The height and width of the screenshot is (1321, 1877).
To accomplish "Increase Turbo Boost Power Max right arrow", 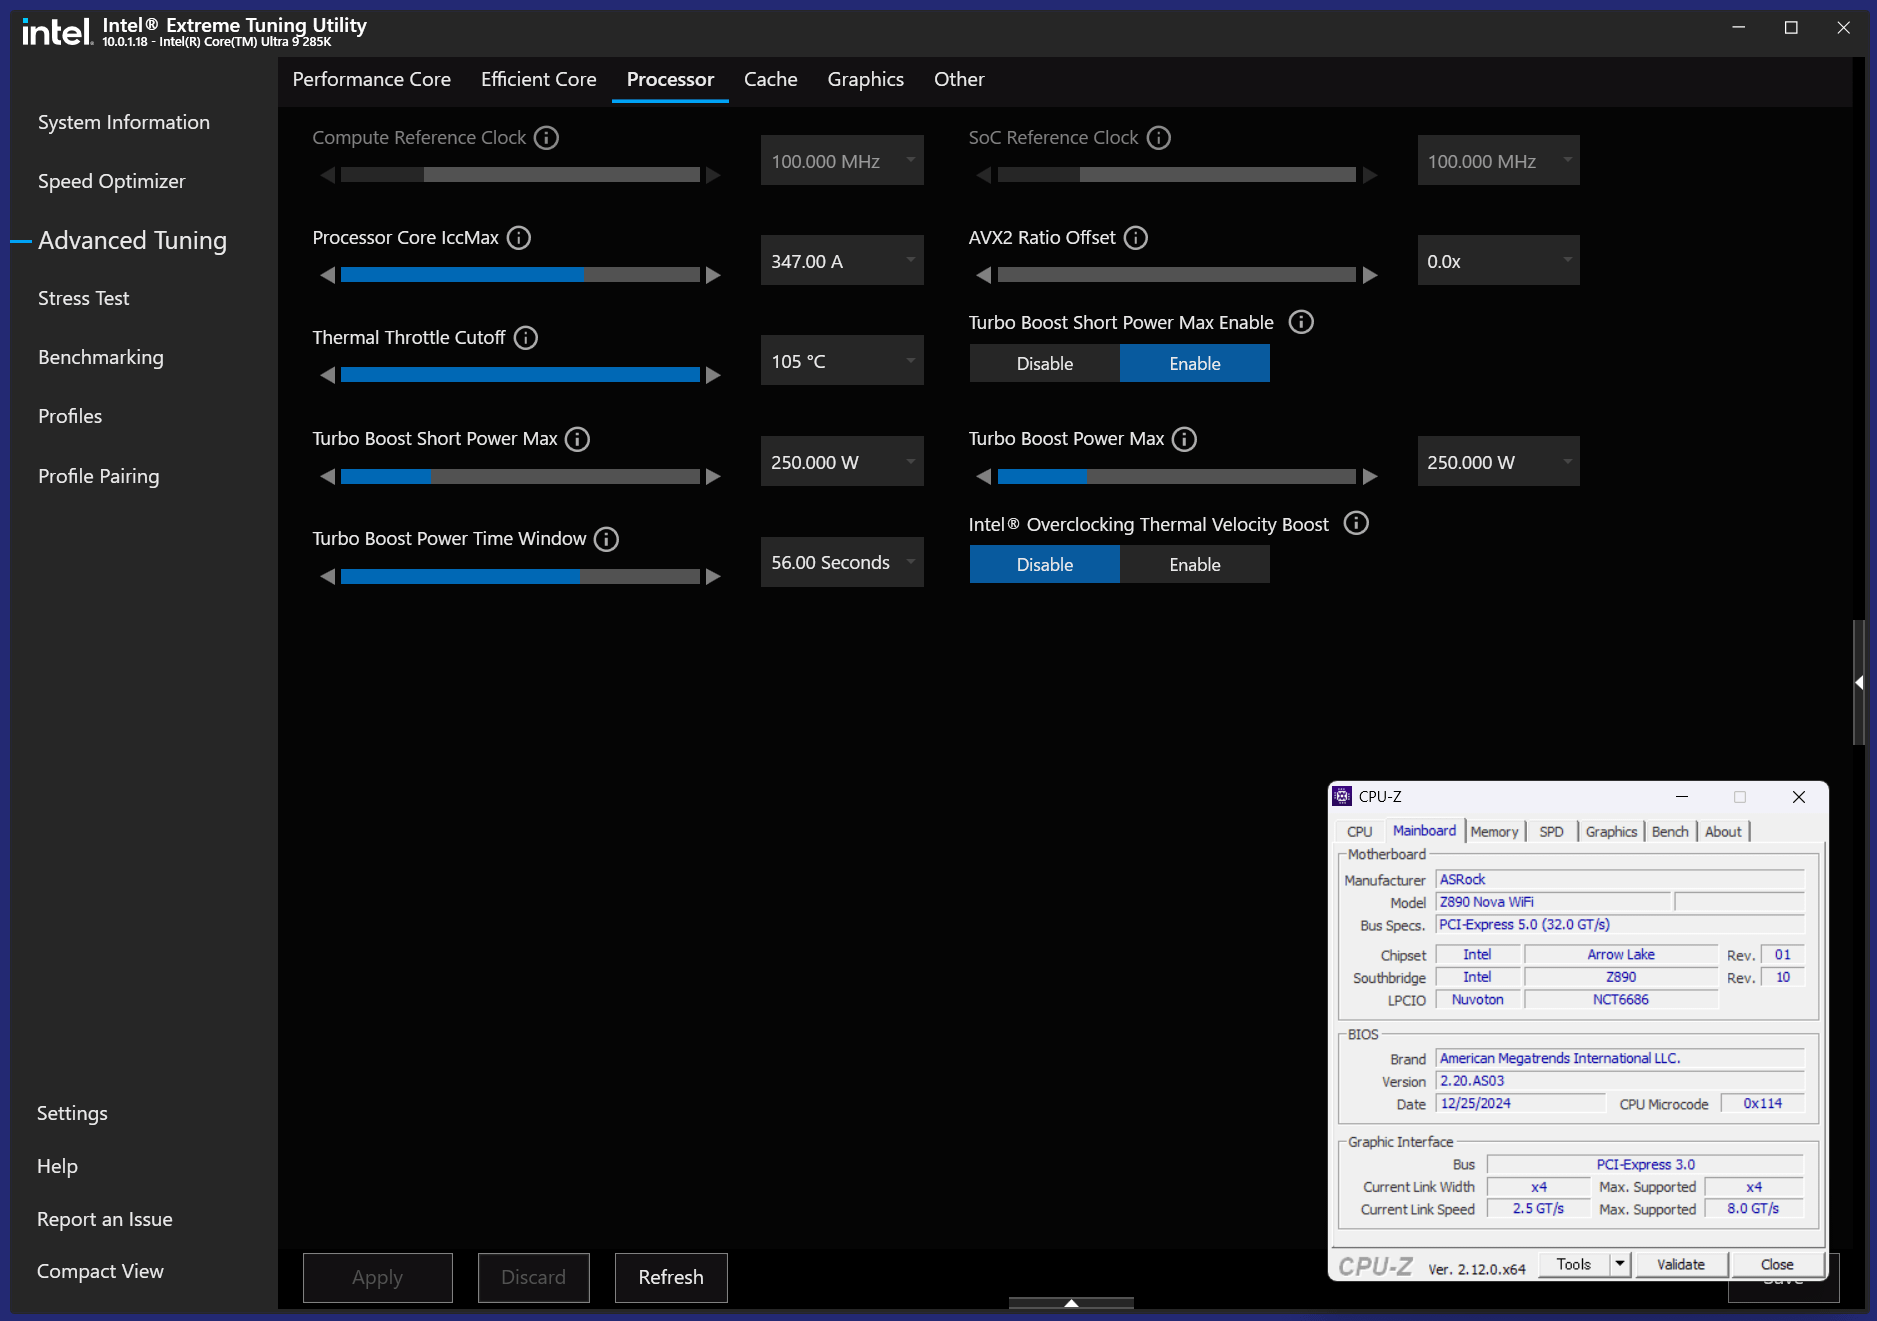I will (1370, 477).
